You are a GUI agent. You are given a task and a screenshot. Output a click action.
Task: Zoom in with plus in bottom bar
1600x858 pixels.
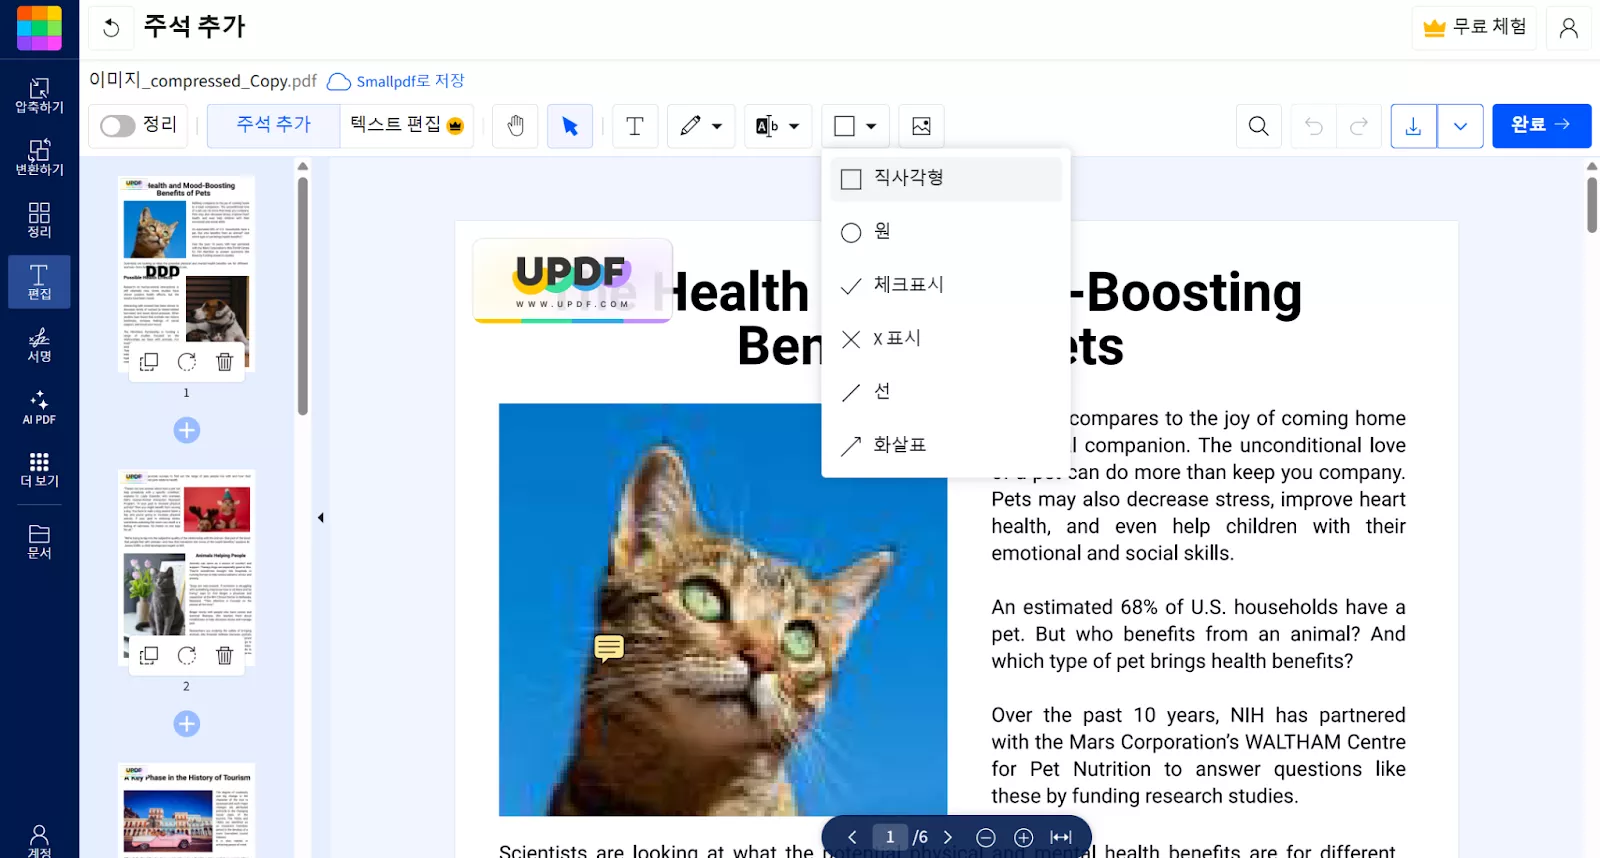1023,837
